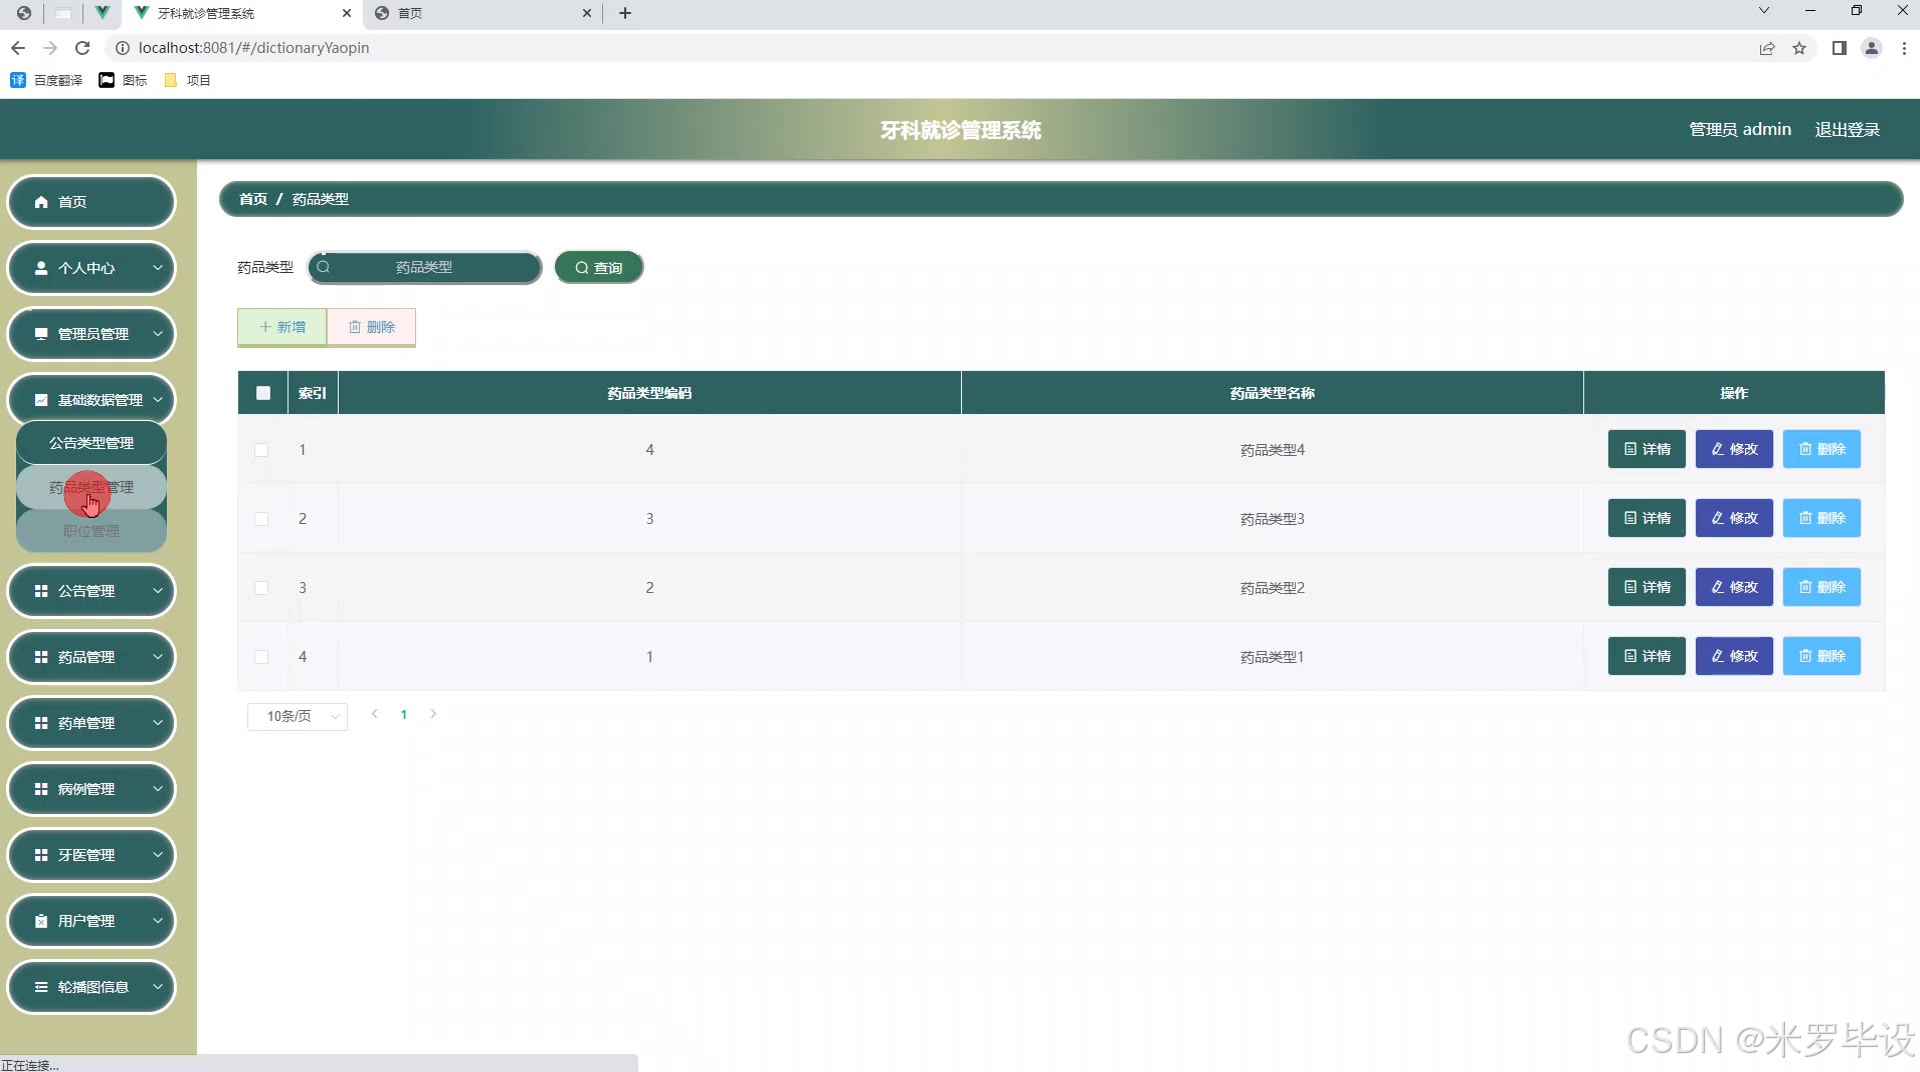Reload the page with refresh icon
The image size is (1920, 1072).
coord(83,48)
